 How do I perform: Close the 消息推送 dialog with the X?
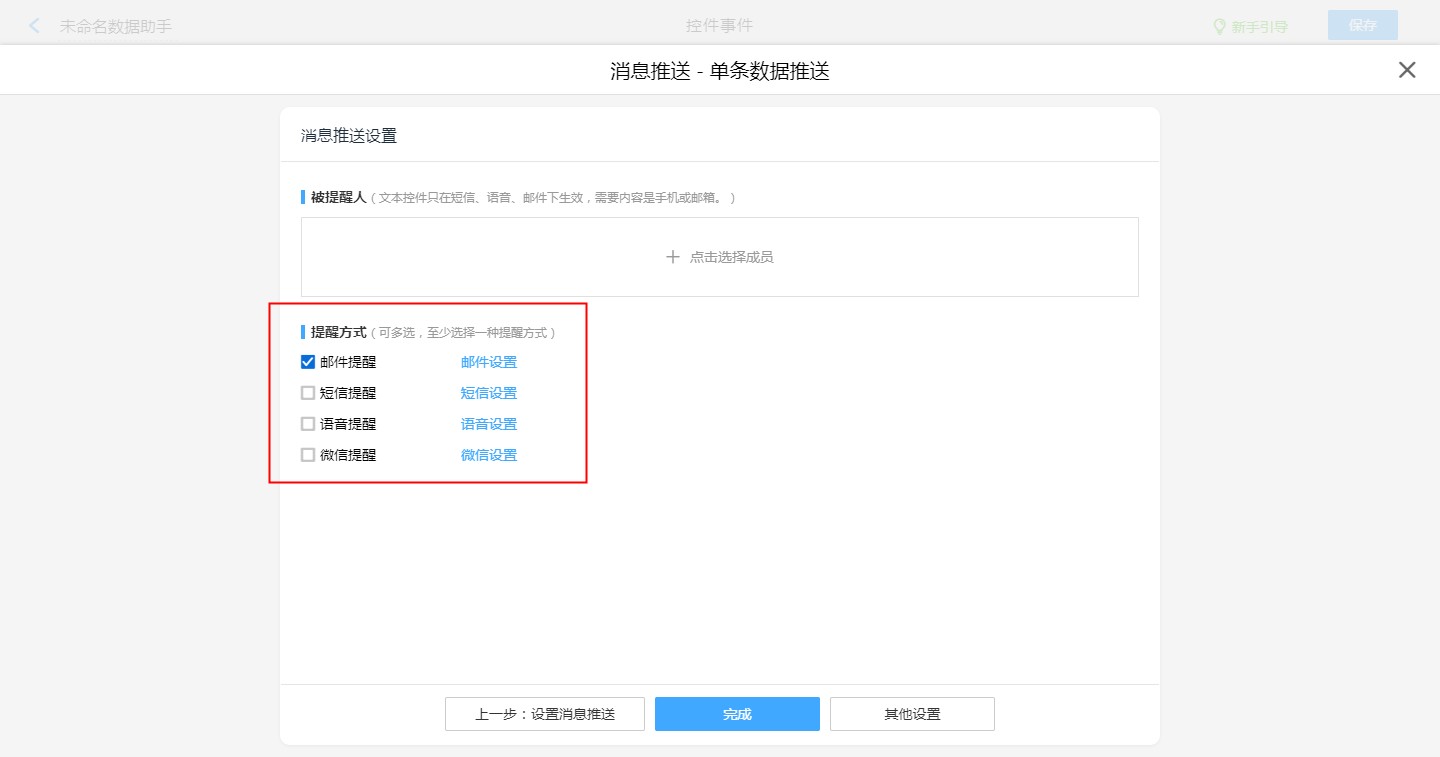(1407, 70)
